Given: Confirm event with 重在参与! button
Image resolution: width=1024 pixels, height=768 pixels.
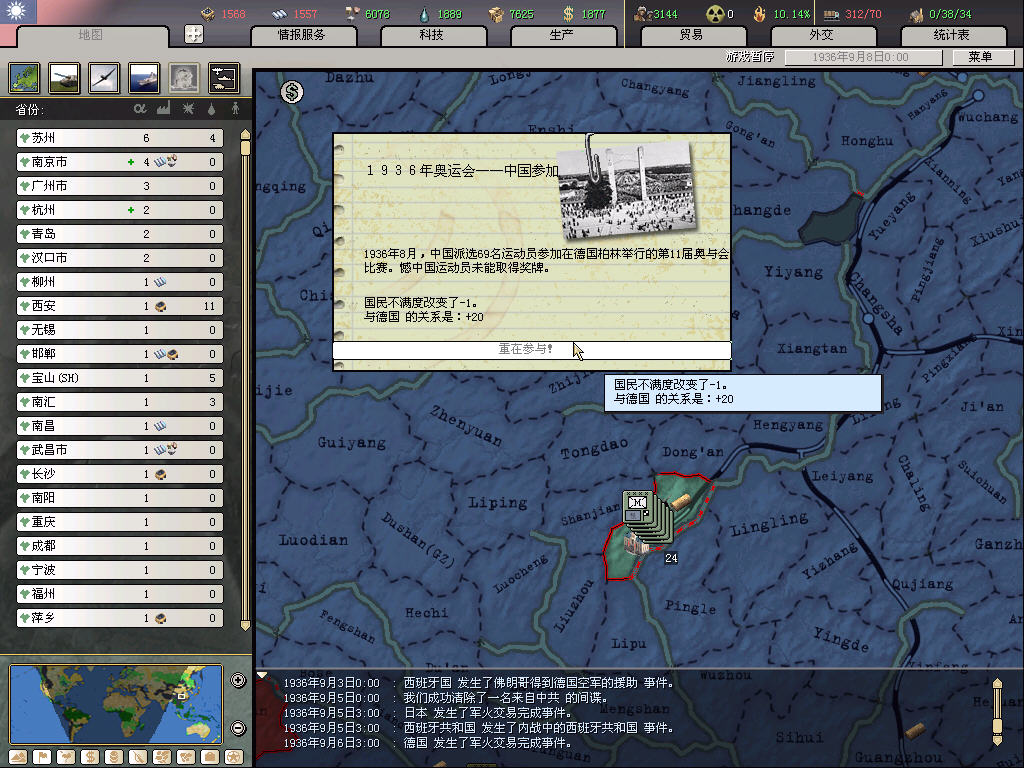Looking at the screenshot, I should coord(532,349).
